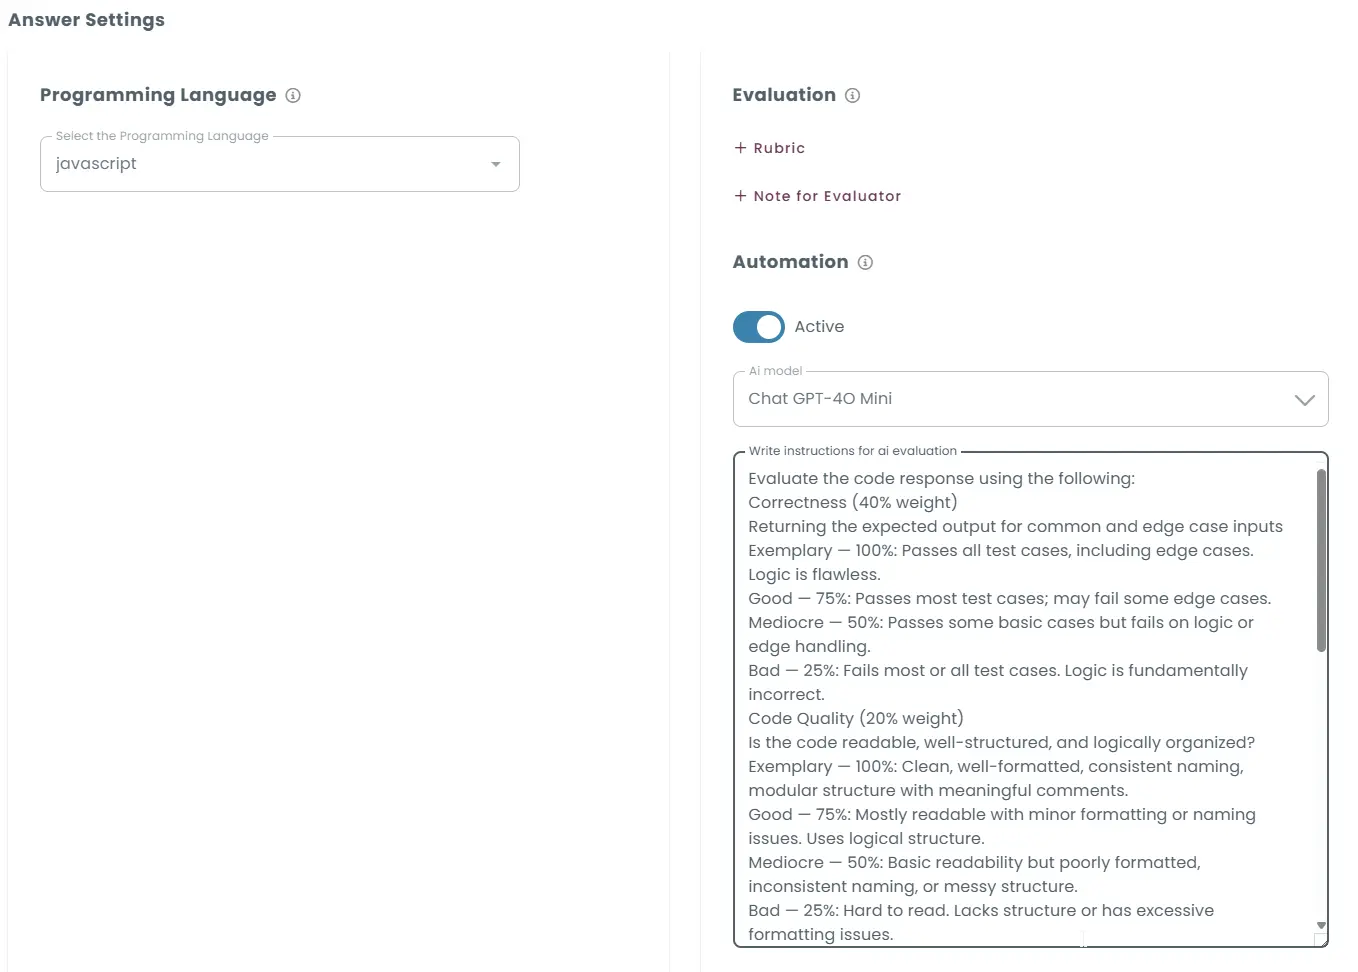Add a Note for Evaluator

point(817,196)
